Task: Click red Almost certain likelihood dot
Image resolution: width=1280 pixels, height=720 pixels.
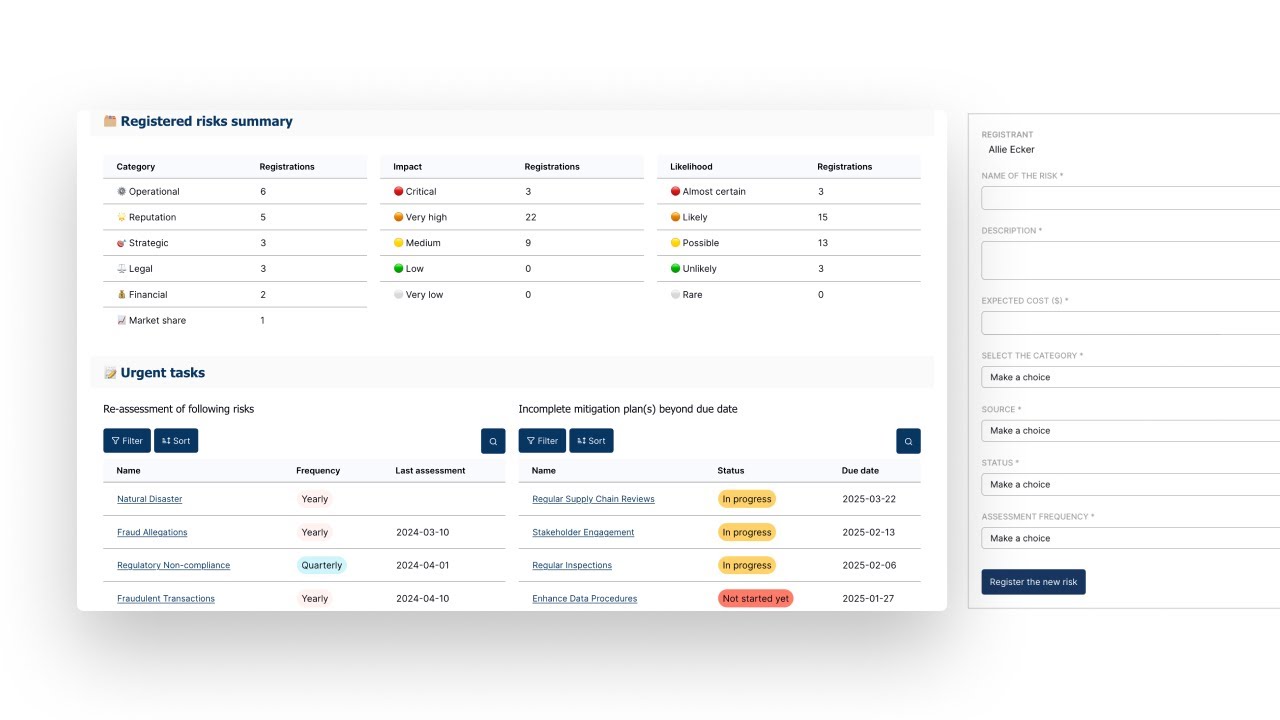Action: tap(675, 191)
